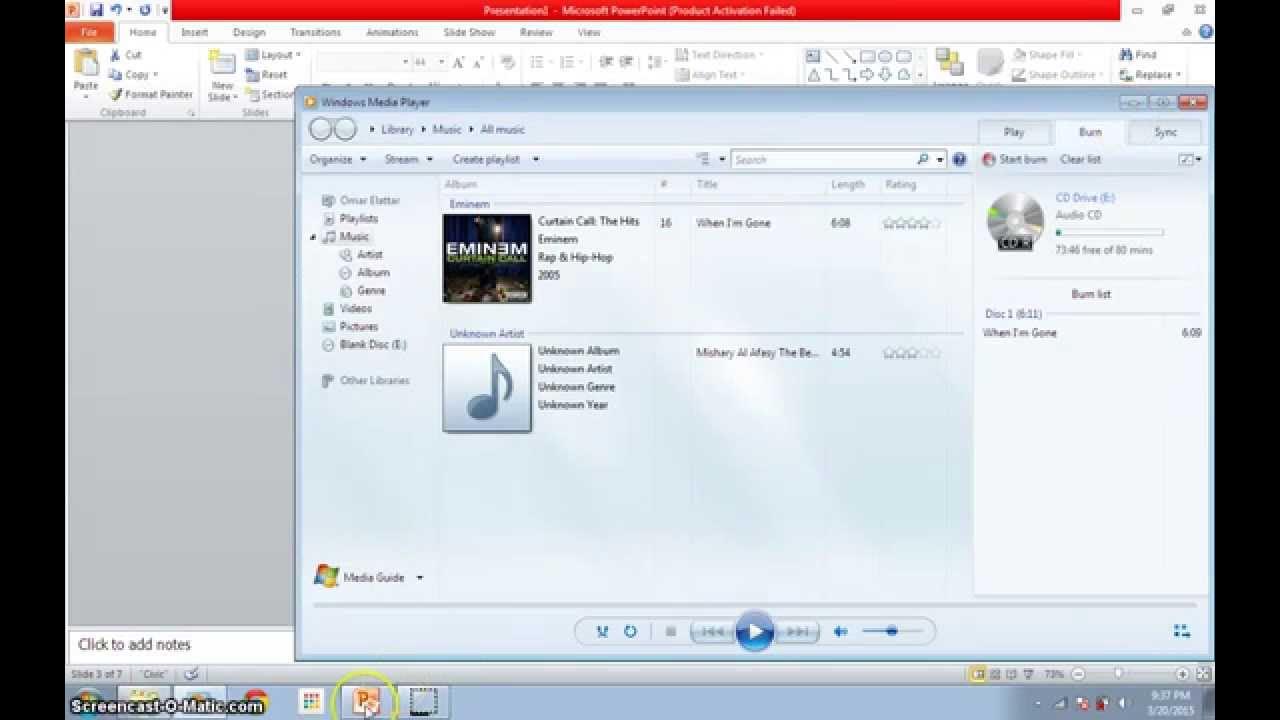This screenshot has height=720, width=1280.
Task: Click Format Painter in PowerPoint
Action: (151, 95)
